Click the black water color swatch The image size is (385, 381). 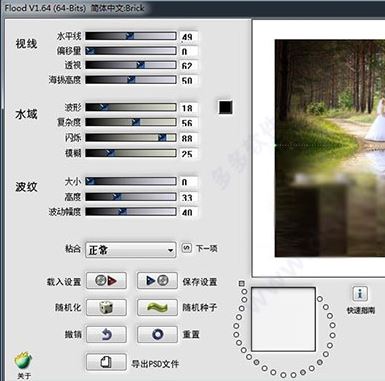coord(225,107)
